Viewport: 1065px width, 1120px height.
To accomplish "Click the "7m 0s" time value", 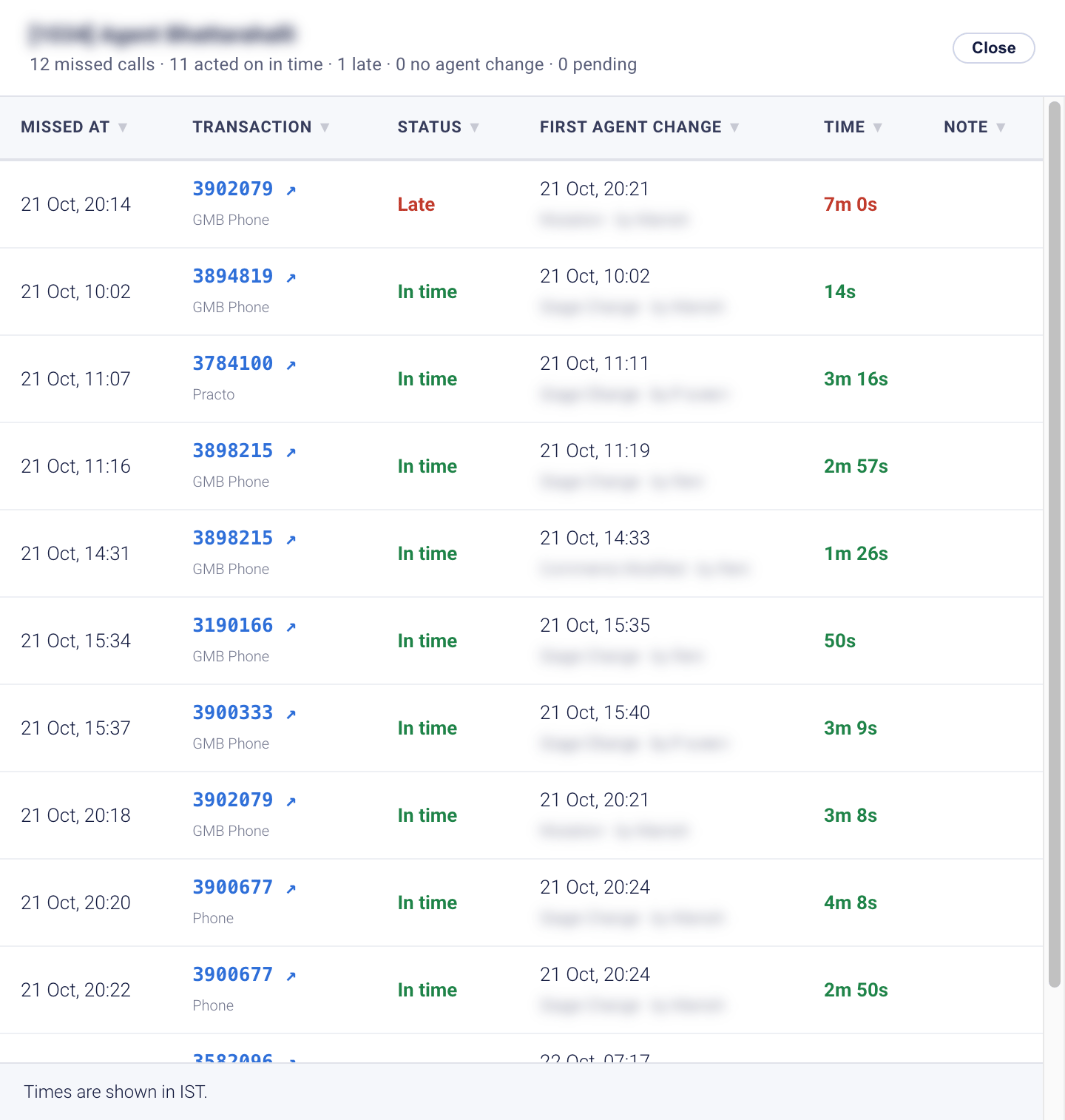I will (850, 204).
